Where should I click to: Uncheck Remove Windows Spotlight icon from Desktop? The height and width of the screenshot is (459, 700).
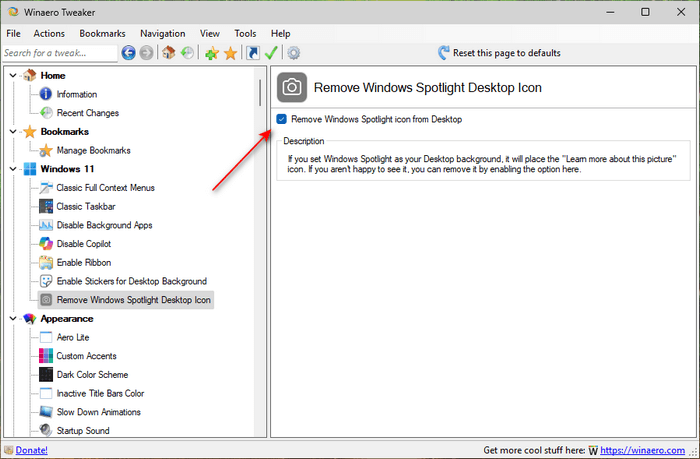(x=282, y=119)
